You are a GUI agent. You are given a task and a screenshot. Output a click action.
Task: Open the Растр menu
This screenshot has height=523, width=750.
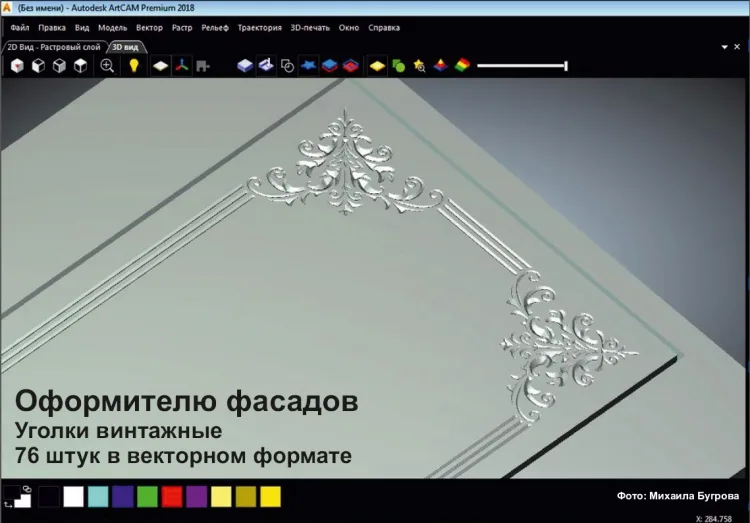click(182, 28)
